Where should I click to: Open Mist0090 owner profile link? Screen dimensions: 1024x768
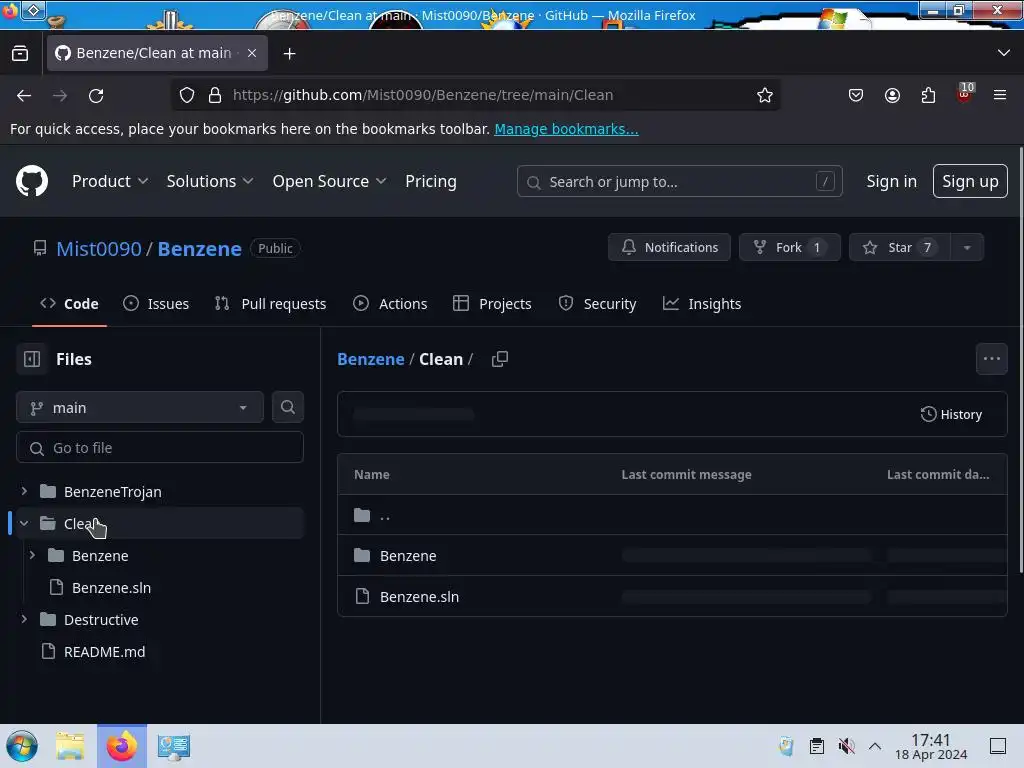99,248
